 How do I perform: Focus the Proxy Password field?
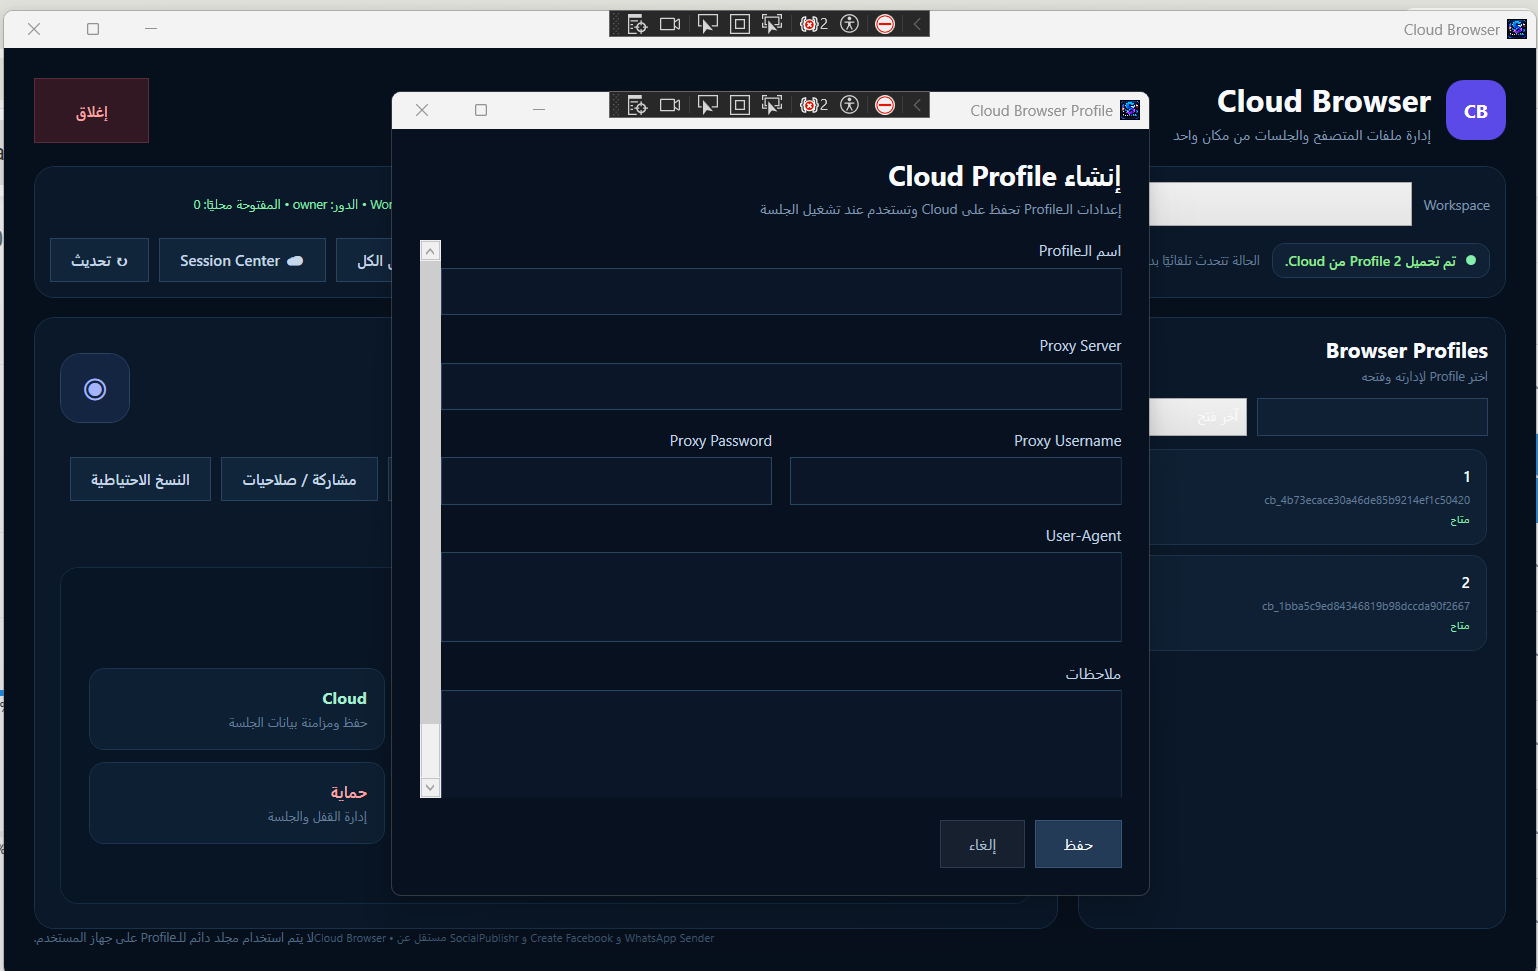[606, 481]
